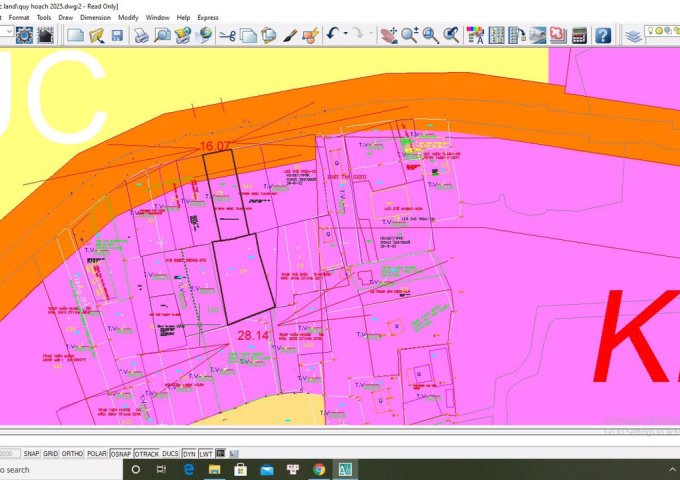Viewport: 680px width, 480px height.
Task: Click the 28.14 dimension label in drawing
Action: click(254, 336)
